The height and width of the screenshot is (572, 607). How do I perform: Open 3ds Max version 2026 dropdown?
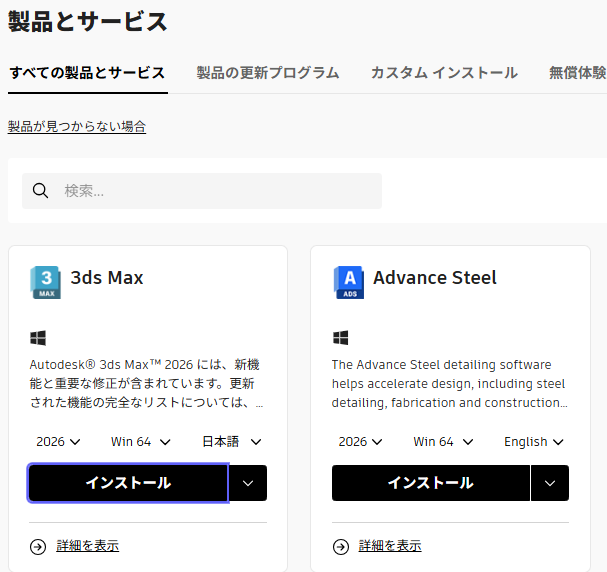pyautogui.click(x=58, y=442)
